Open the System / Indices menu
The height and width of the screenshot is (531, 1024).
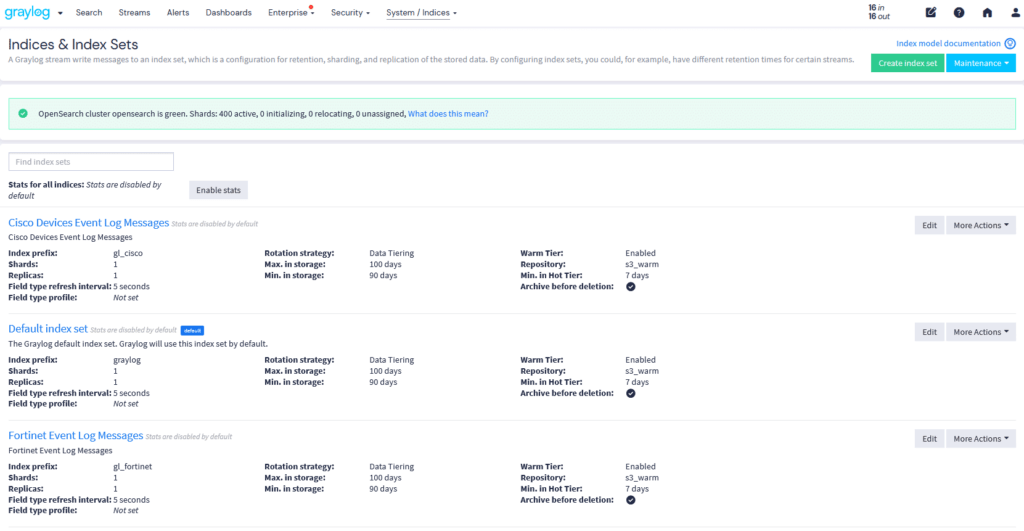tap(421, 13)
